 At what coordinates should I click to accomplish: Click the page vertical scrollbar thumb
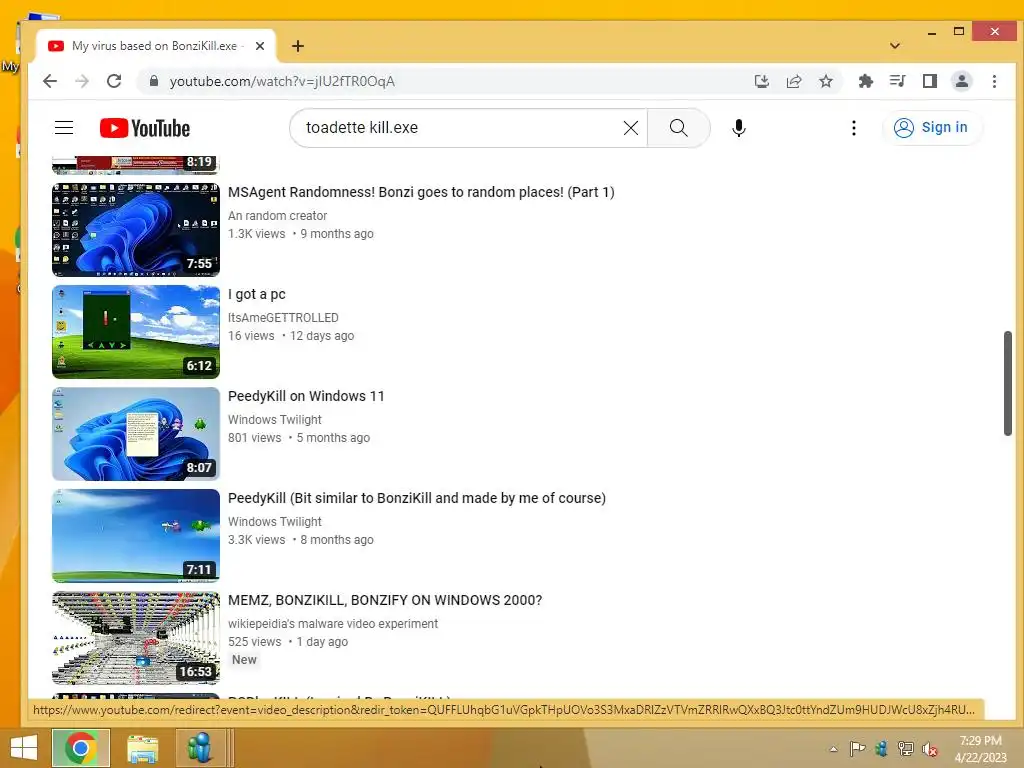(1008, 383)
